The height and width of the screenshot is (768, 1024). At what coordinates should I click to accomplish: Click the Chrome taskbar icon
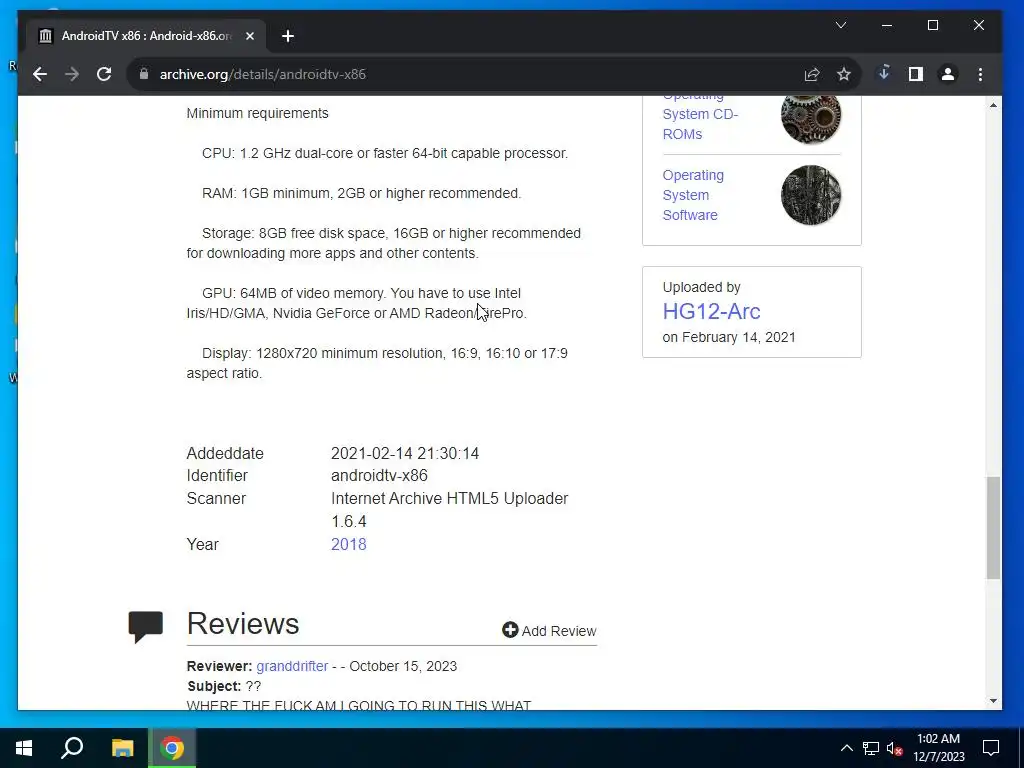point(172,748)
